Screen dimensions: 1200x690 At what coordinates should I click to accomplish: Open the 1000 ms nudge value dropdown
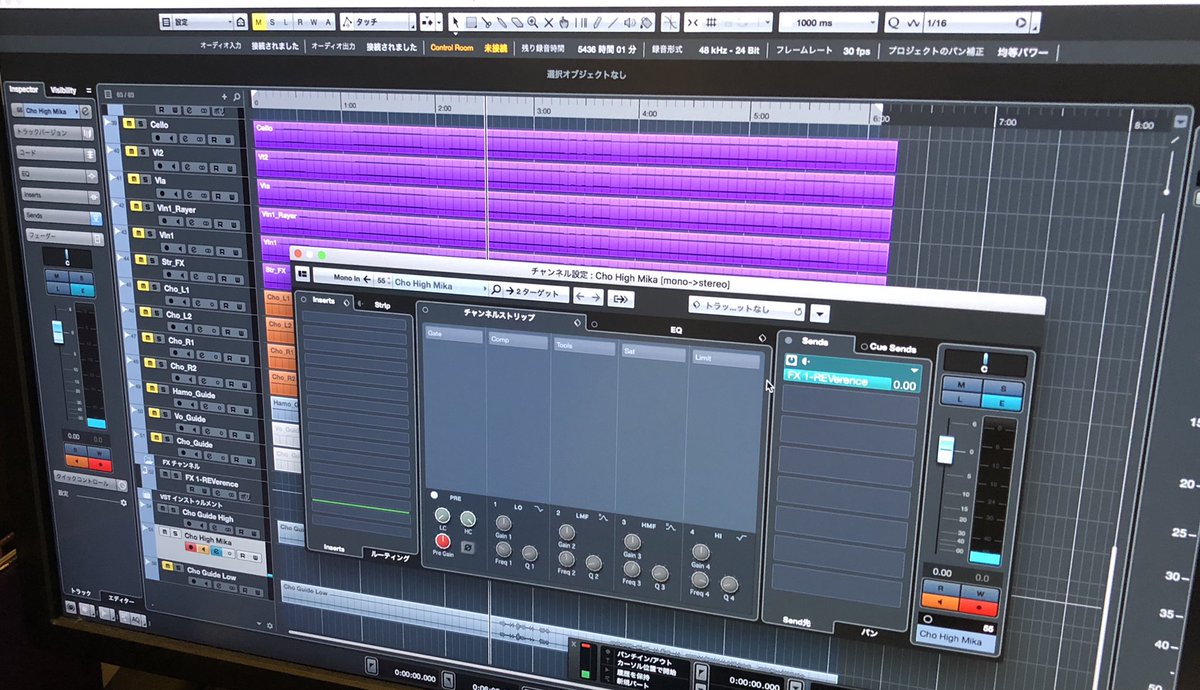pos(828,22)
